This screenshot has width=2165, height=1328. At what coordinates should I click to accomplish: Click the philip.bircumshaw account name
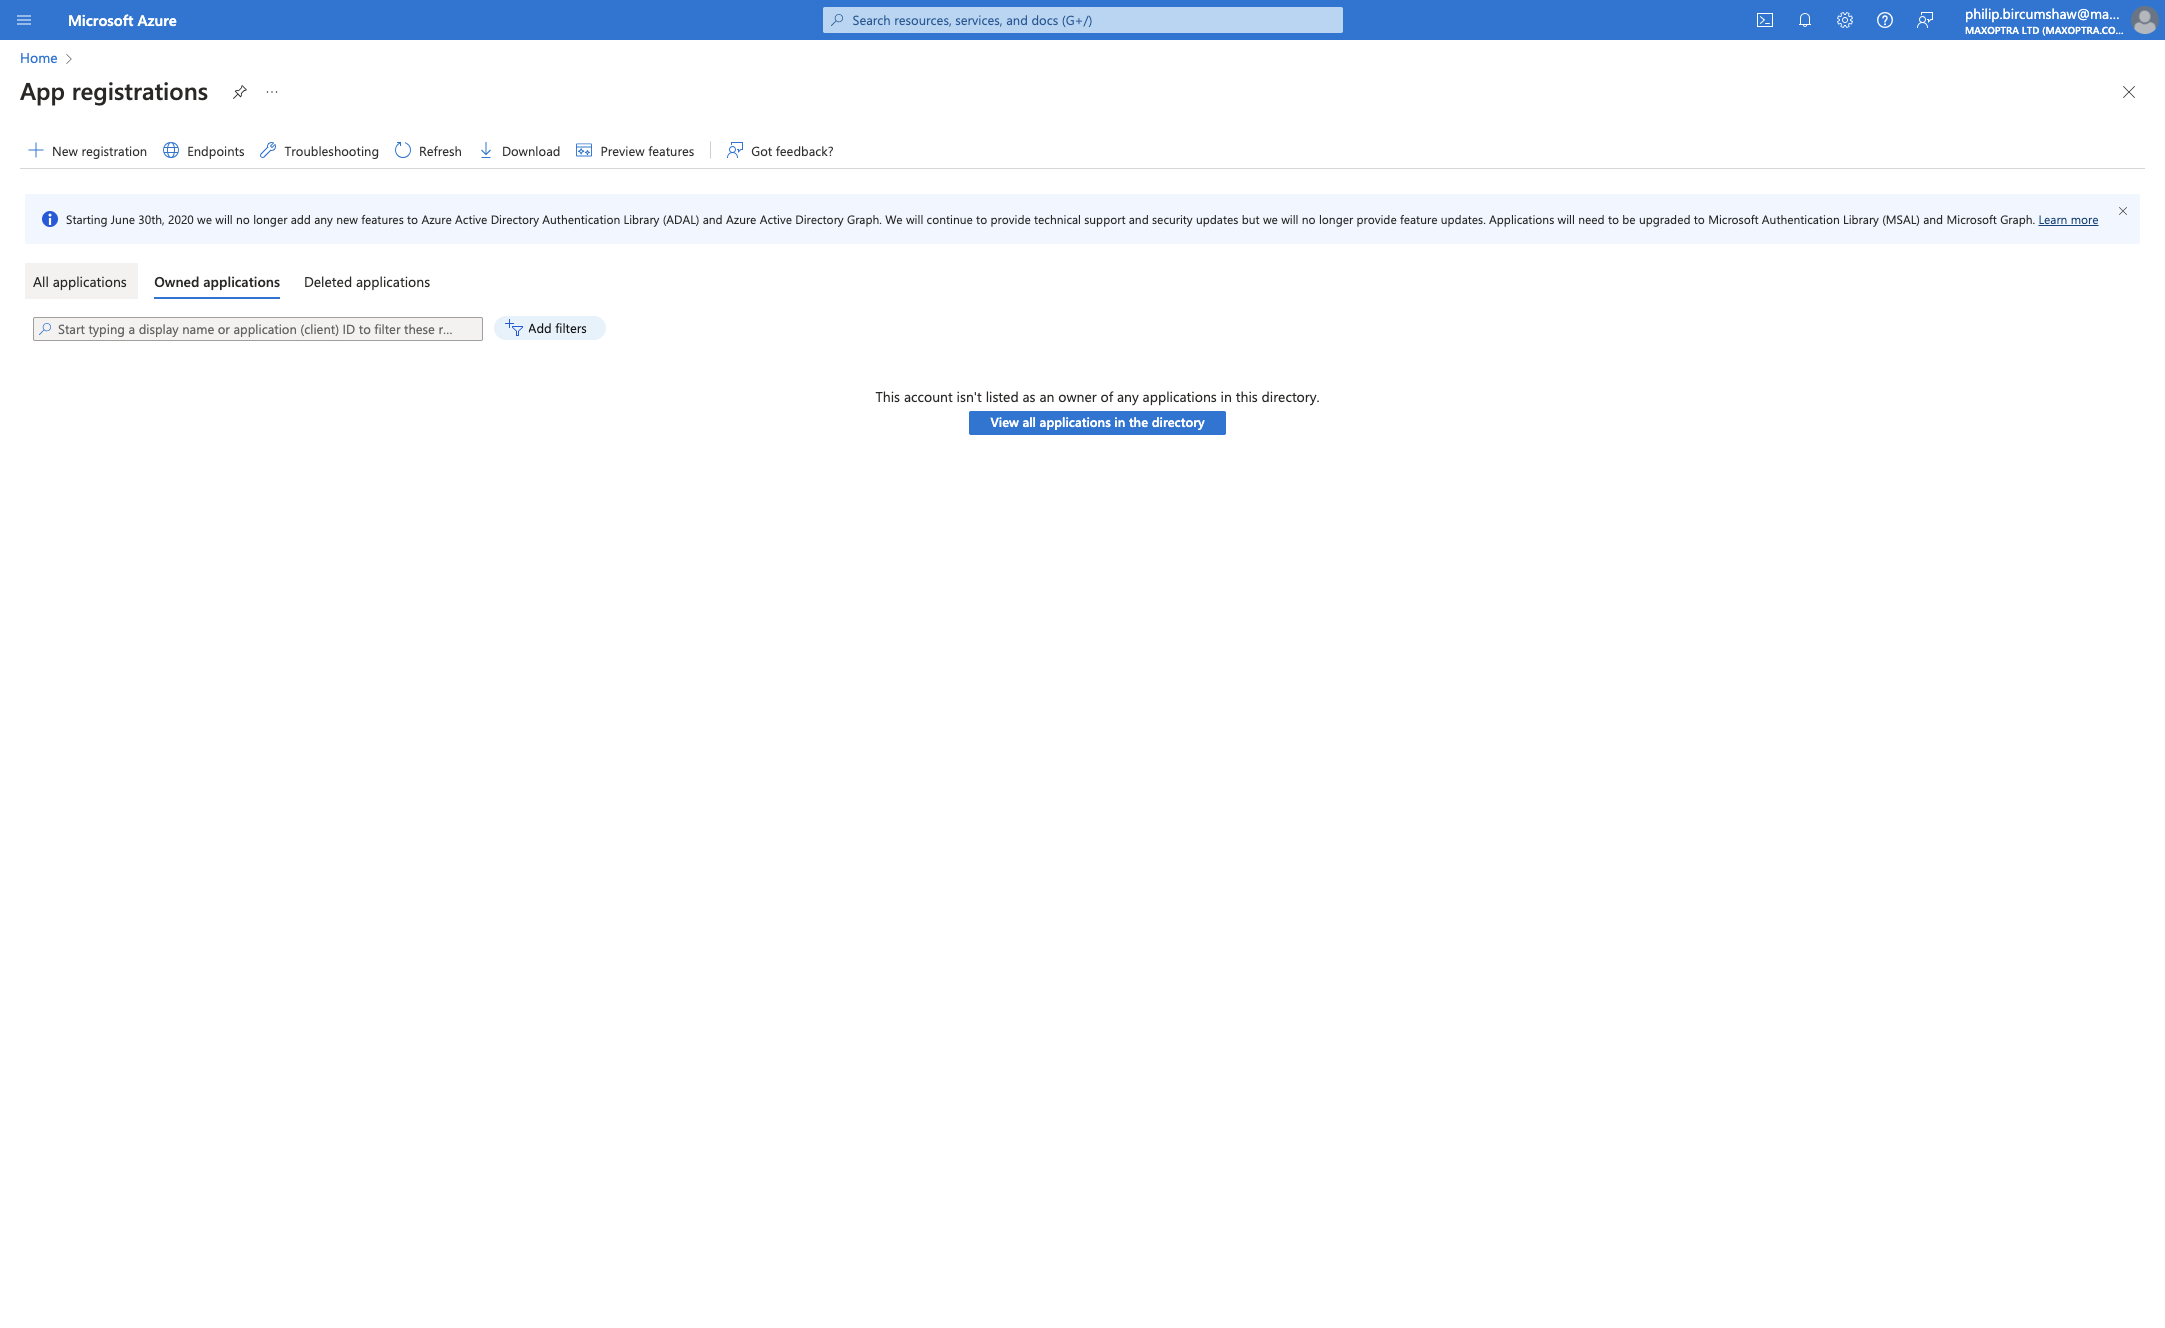pyautogui.click(x=2042, y=14)
